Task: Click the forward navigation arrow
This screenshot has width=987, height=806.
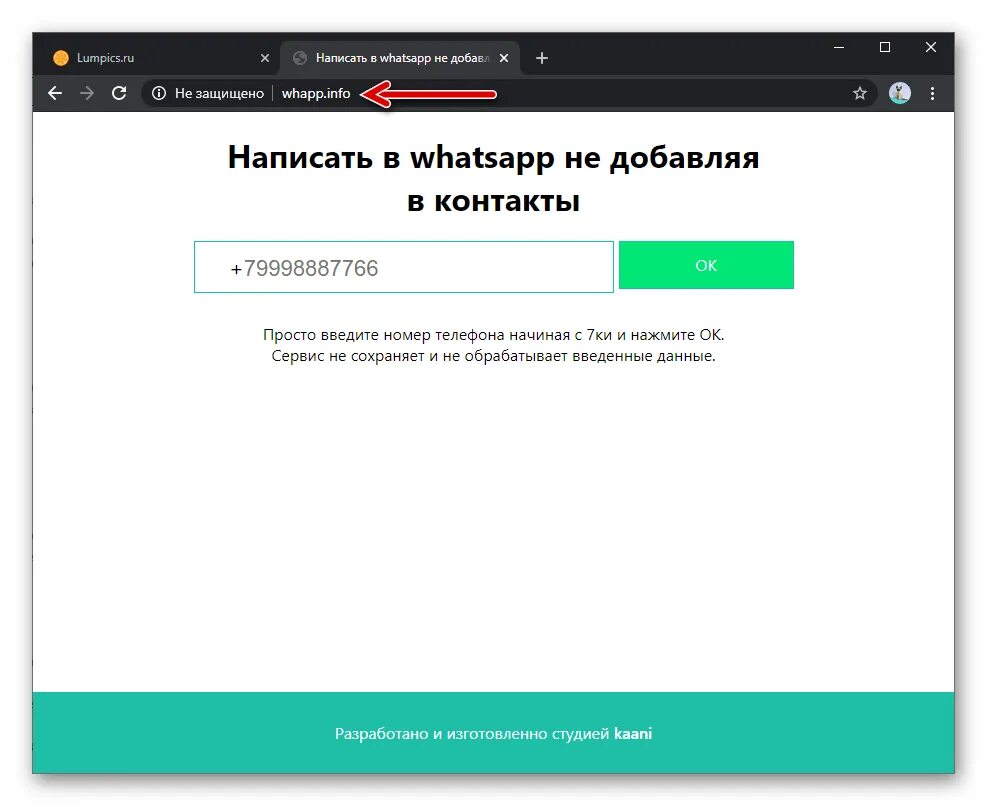Action: tap(87, 93)
